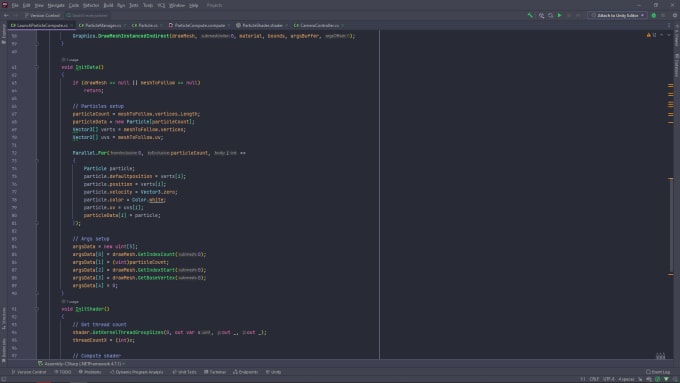Open TODO tool window

coord(63,372)
